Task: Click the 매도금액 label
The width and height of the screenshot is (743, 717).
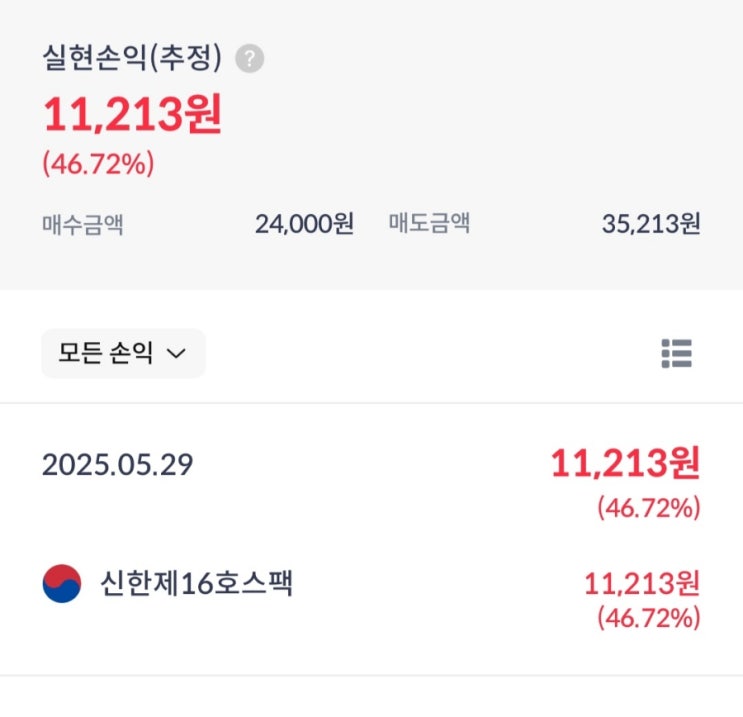Action: (x=429, y=224)
